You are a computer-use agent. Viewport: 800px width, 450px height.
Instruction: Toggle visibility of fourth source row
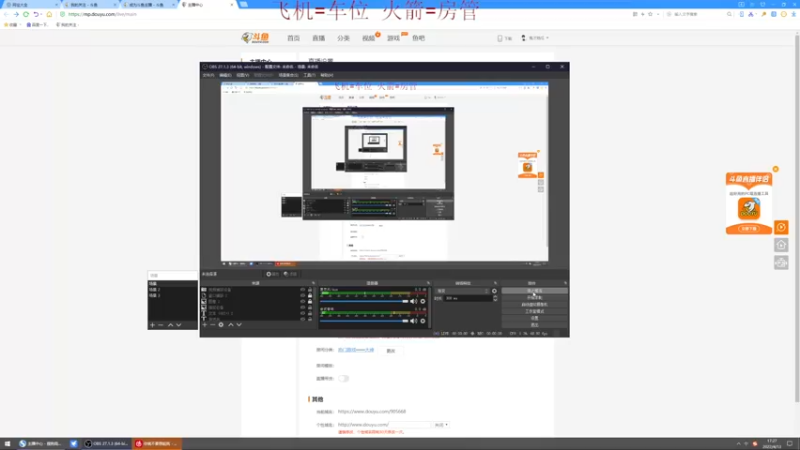point(303,308)
